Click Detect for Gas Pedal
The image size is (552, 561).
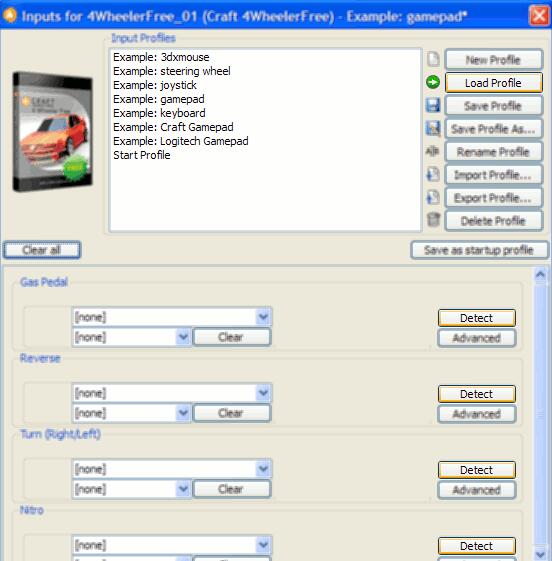click(477, 318)
